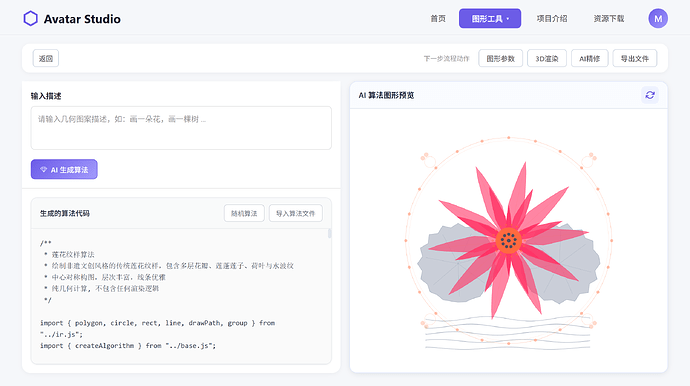Click the 3D渲染 button
690x386 pixels.
pyautogui.click(x=547, y=59)
